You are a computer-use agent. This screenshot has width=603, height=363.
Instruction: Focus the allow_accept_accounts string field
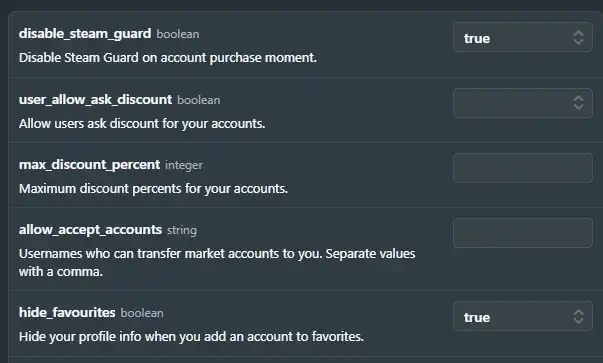(x=523, y=233)
